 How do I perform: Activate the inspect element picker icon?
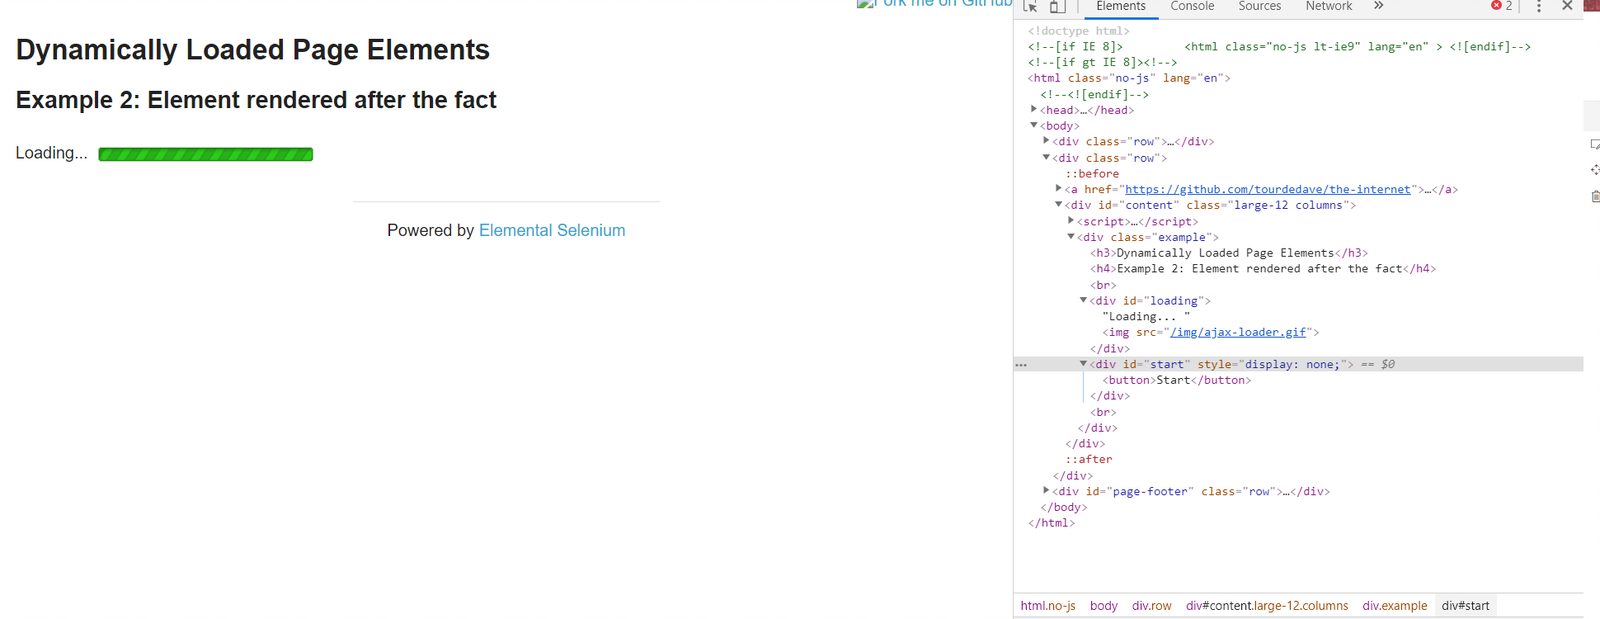[1031, 6]
